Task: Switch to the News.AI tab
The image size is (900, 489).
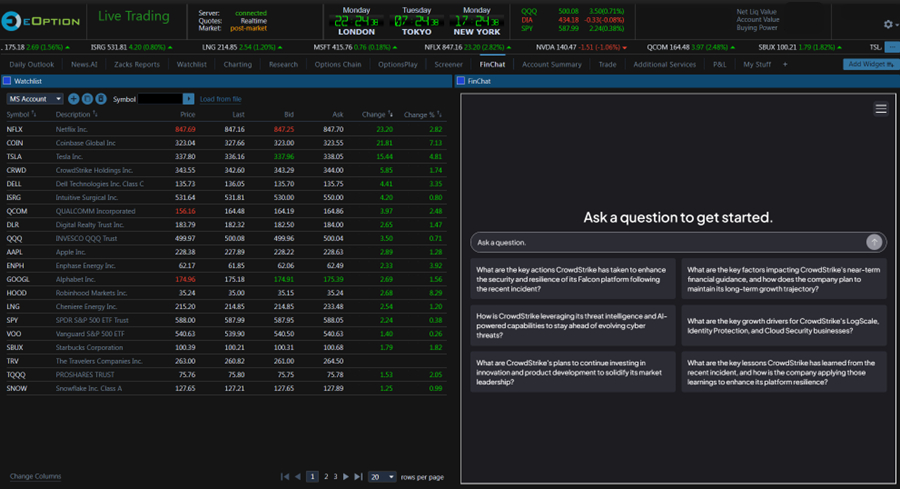Action: (x=84, y=64)
